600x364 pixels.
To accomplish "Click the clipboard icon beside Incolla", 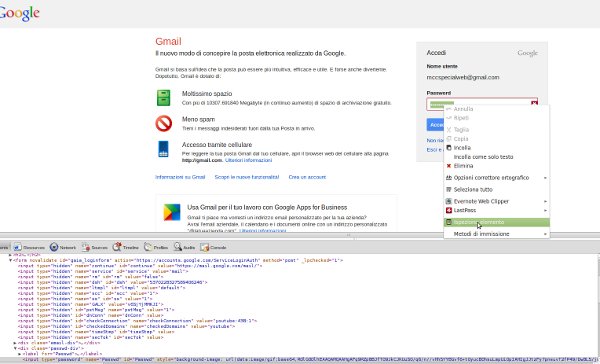I will (x=449, y=148).
